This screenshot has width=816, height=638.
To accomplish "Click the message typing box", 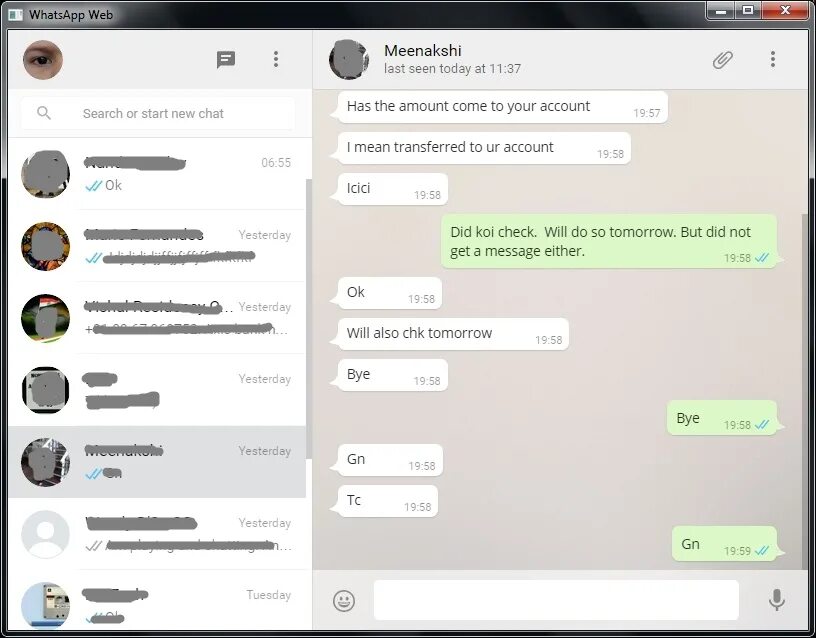I will tap(556, 600).
